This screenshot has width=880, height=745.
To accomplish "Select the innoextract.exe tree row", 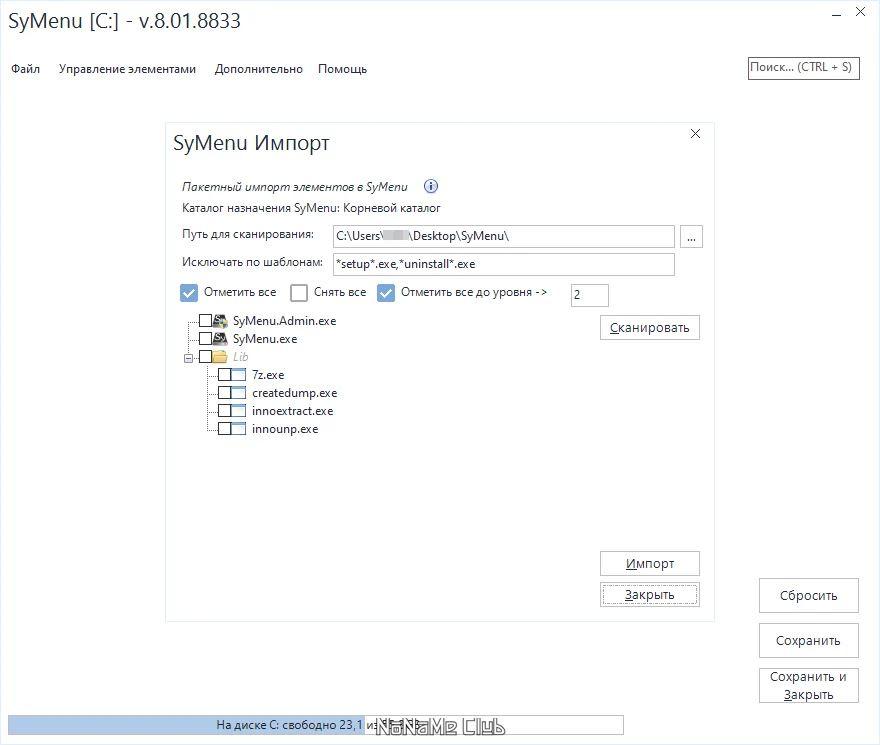I will tap(292, 411).
